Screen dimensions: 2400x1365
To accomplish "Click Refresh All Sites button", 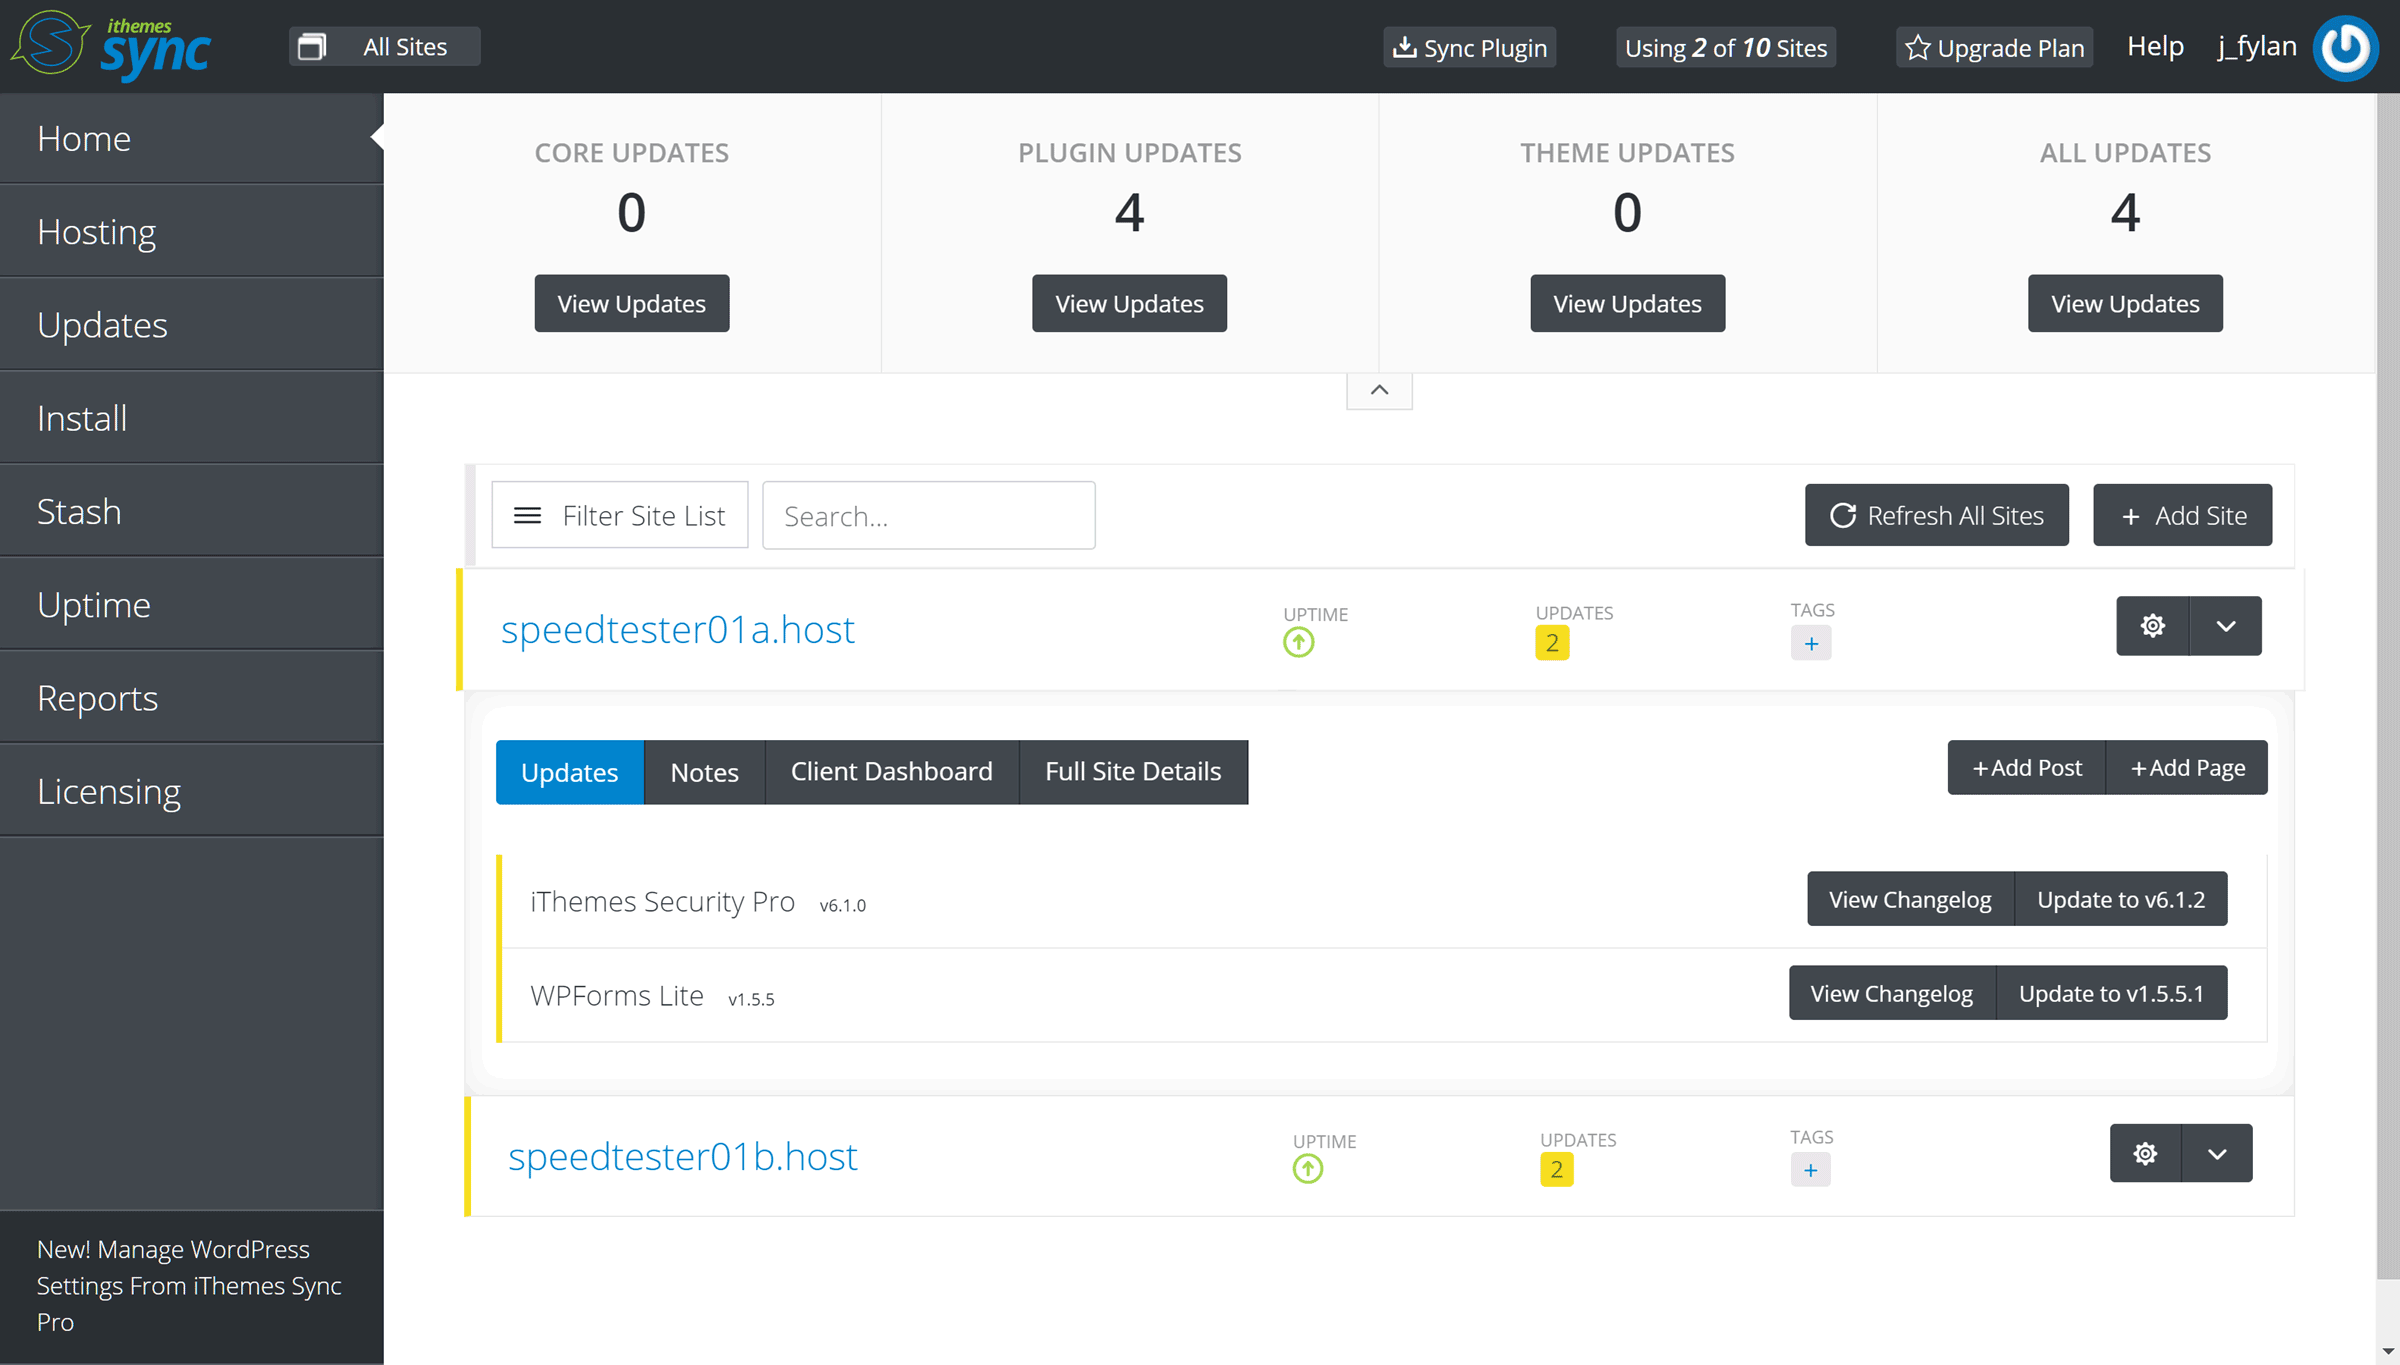I will tap(1937, 516).
